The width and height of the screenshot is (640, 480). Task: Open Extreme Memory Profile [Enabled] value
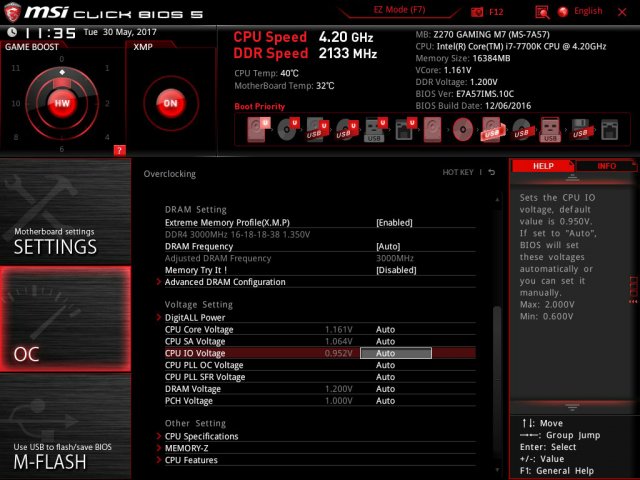[x=394, y=223]
